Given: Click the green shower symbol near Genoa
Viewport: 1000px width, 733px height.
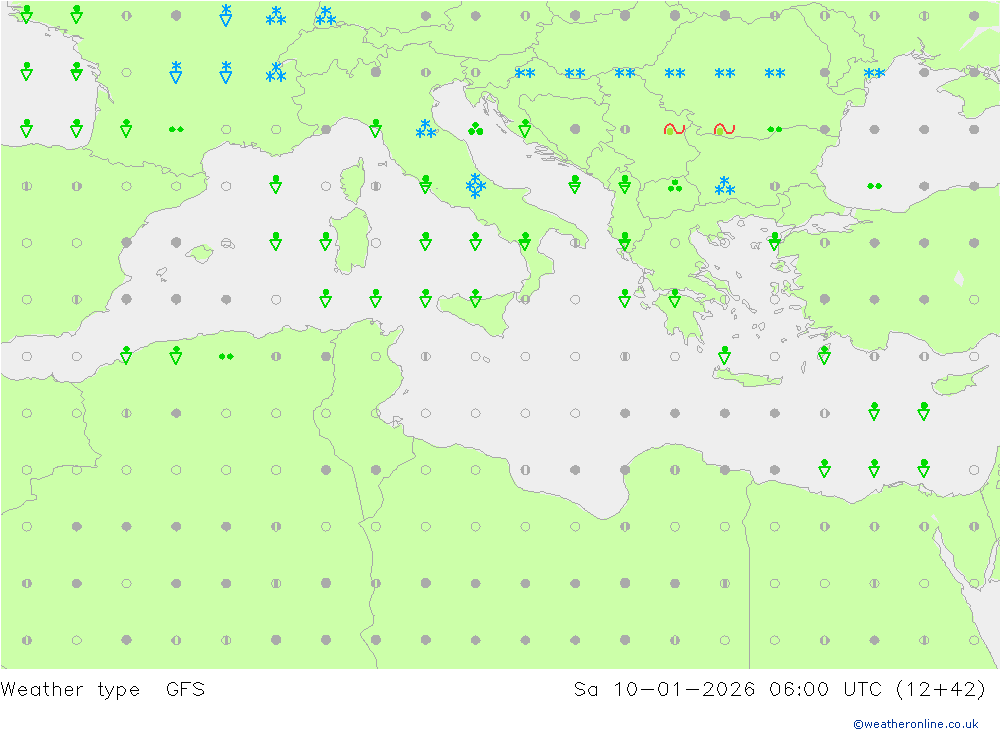Looking at the screenshot, I should pyautogui.click(x=376, y=128).
